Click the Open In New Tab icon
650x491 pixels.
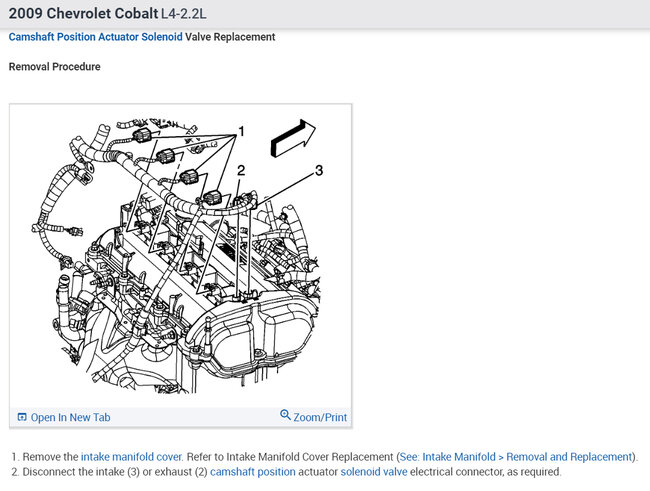coord(22,417)
